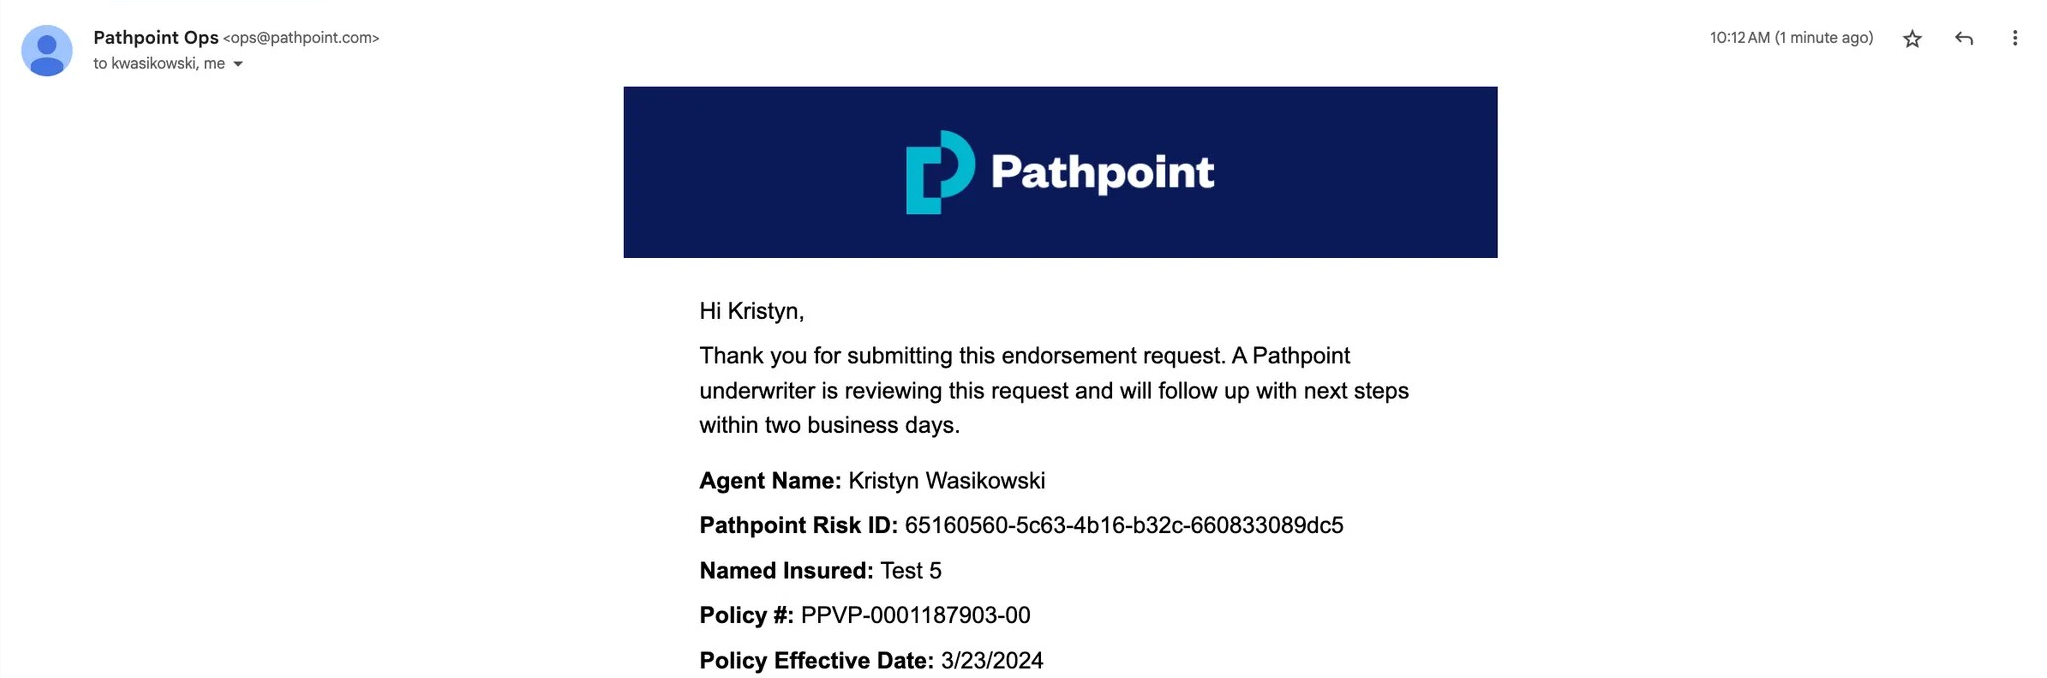Click the reply arrow icon
Image resolution: width=2047 pixels, height=678 pixels.
tap(1964, 39)
